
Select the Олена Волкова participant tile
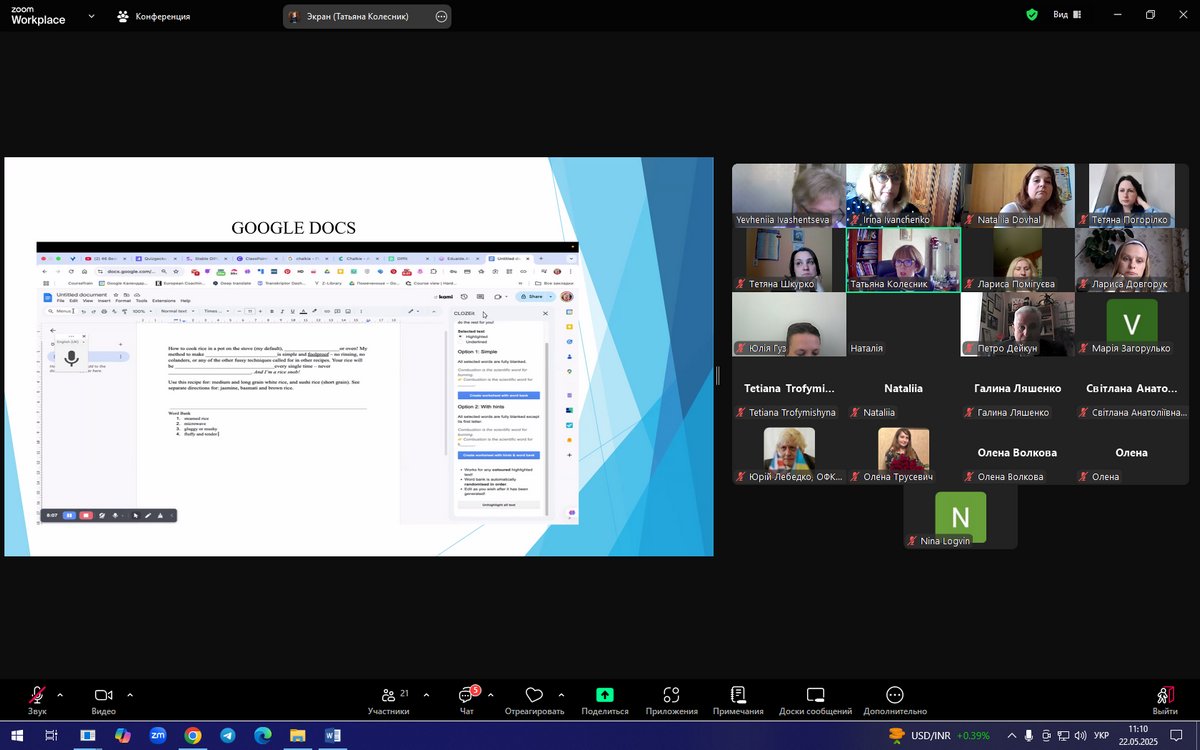(1018, 453)
